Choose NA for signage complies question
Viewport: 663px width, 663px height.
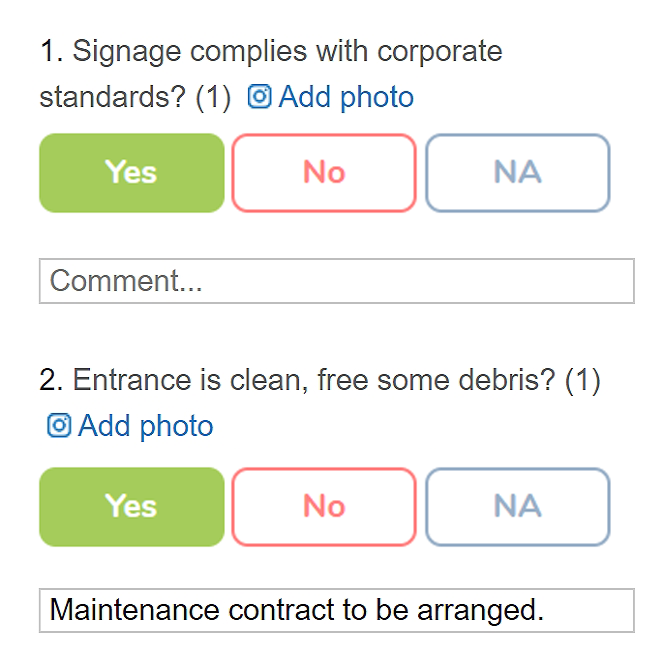[x=518, y=173]
